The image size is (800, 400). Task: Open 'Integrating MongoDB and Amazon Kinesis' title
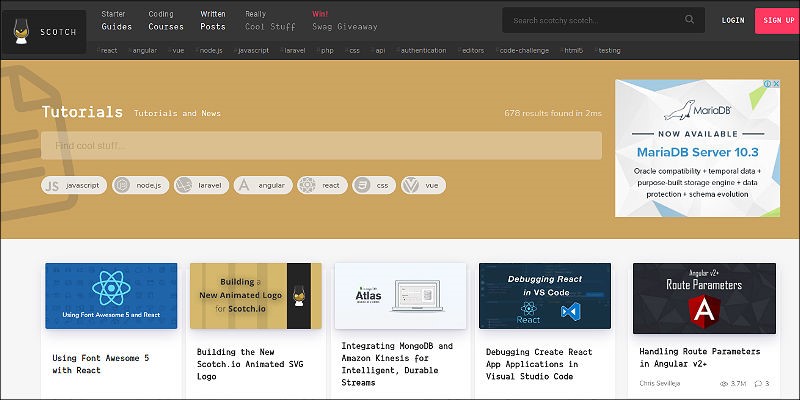tap(397, 364)
